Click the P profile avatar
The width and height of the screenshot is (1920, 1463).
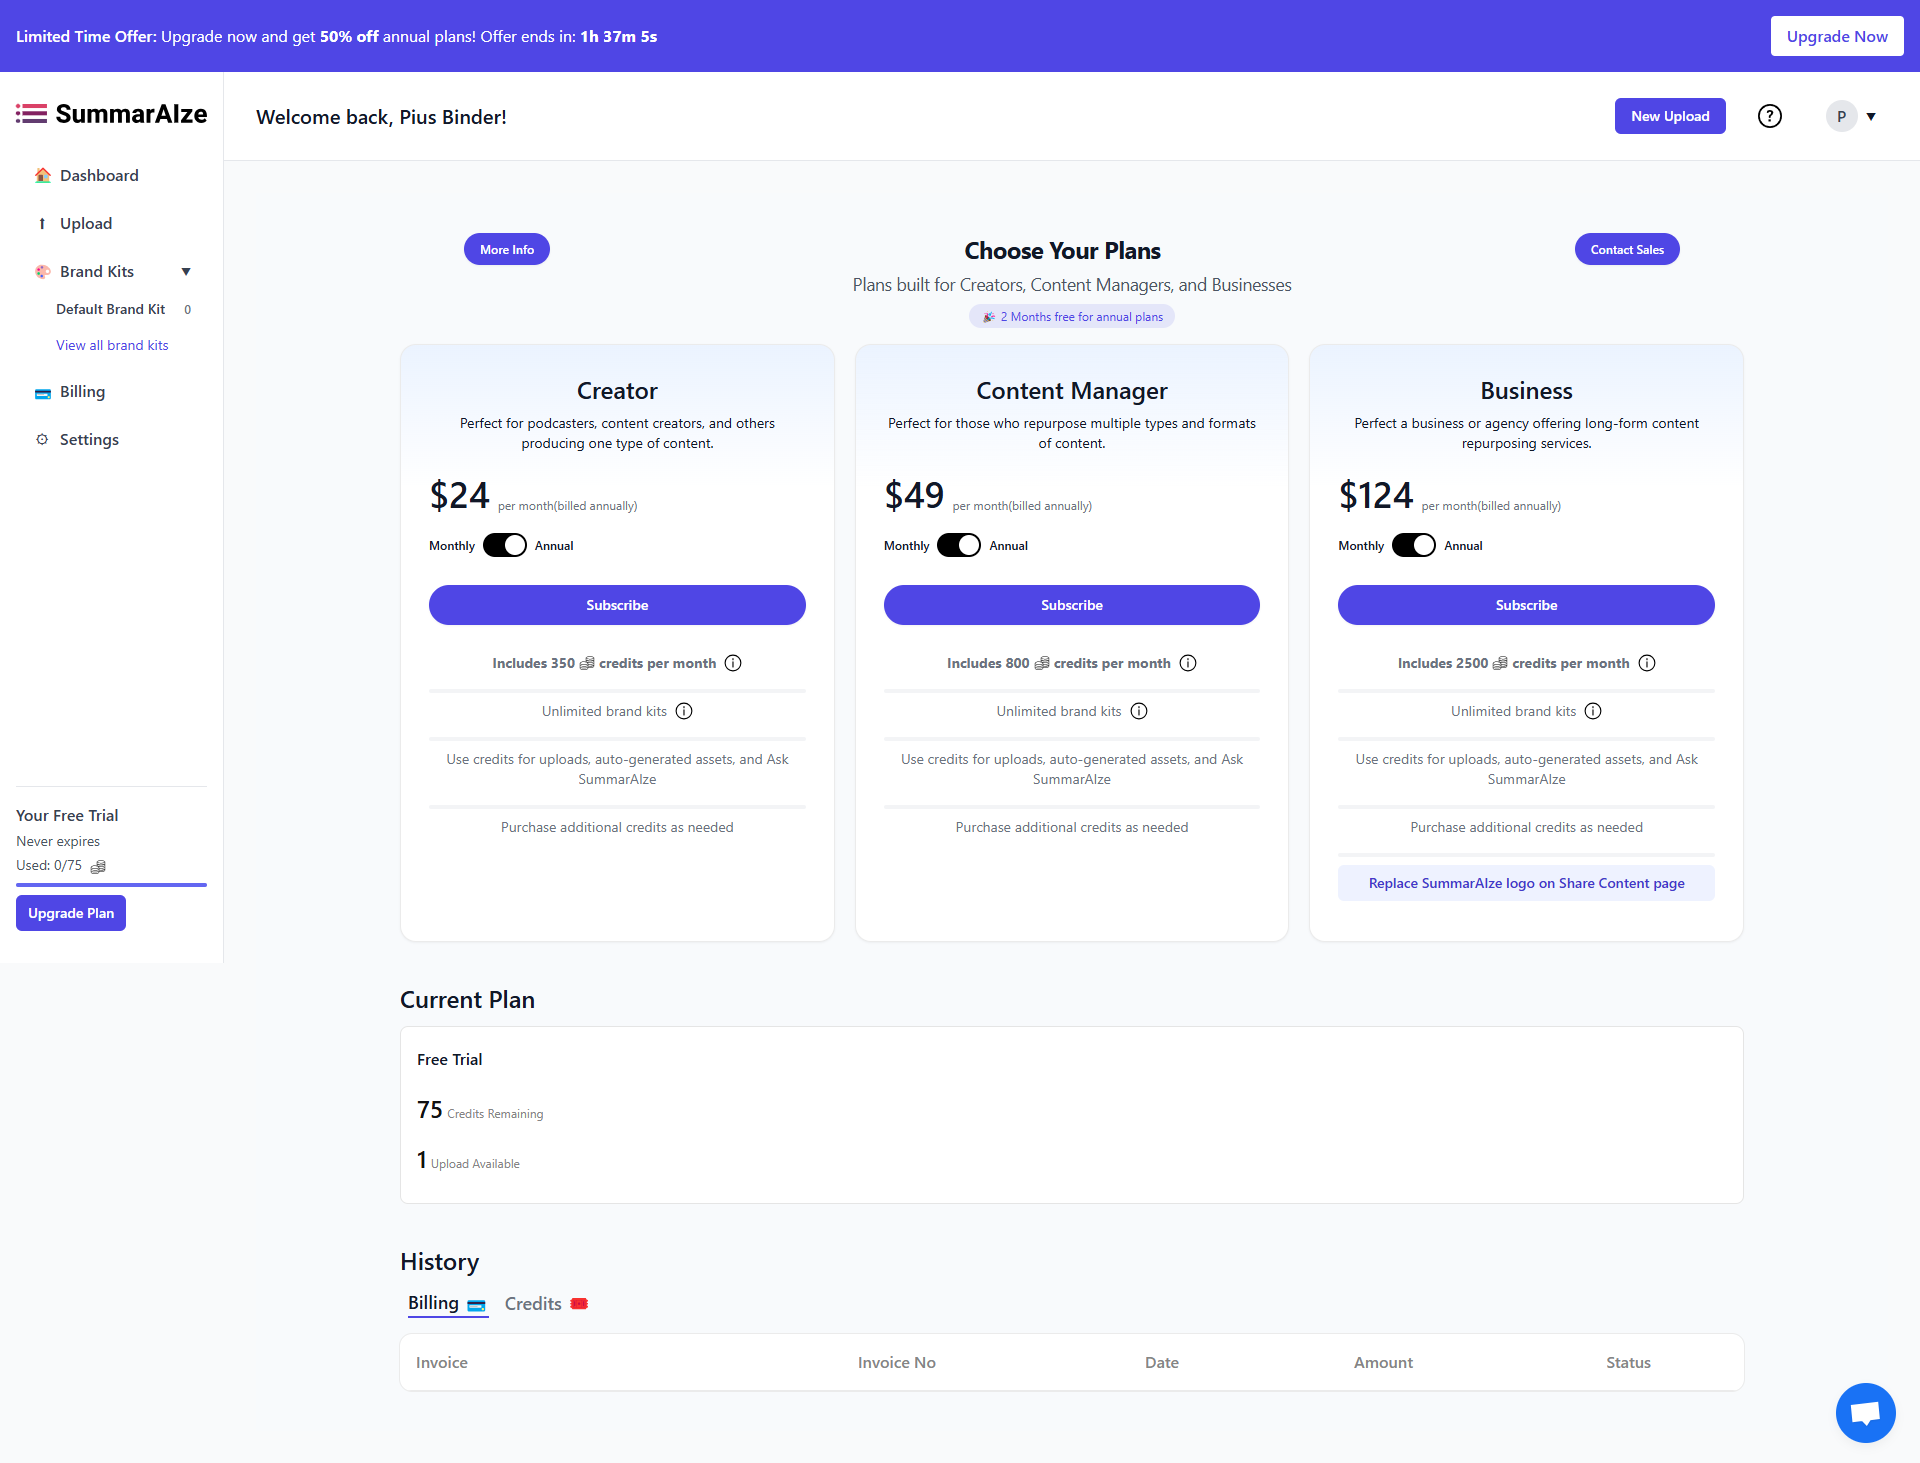click(x=1841, y=116)
